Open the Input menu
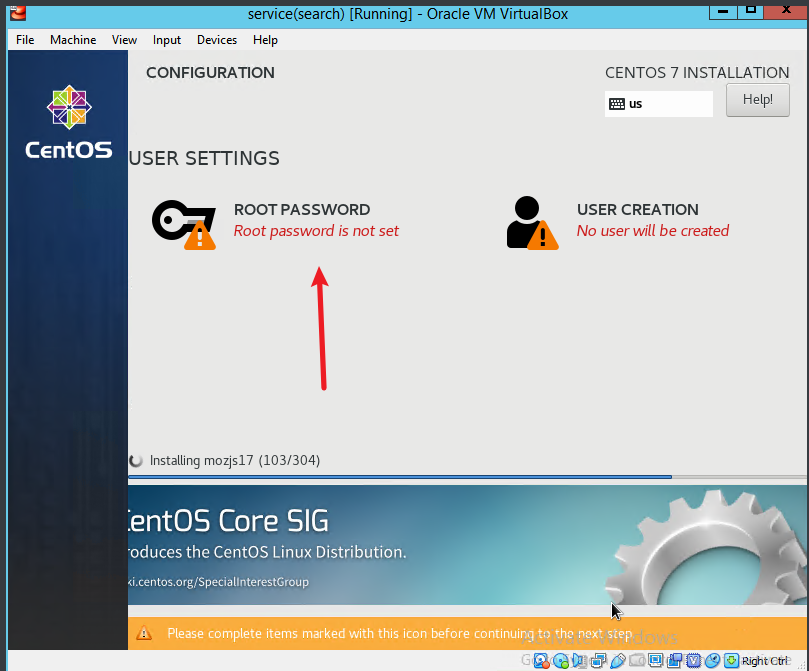The image size is (809, 671). [167, 40]
